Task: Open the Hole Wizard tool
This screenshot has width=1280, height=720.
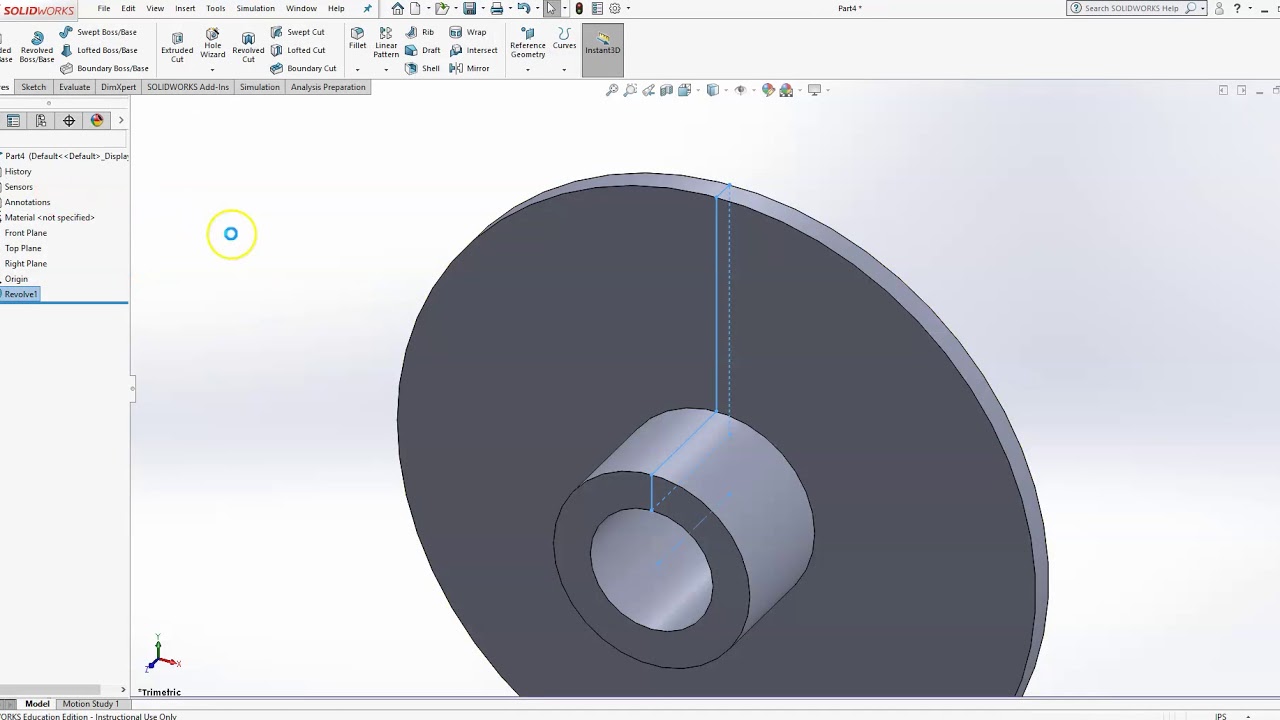Action: (x=212, y=43)
